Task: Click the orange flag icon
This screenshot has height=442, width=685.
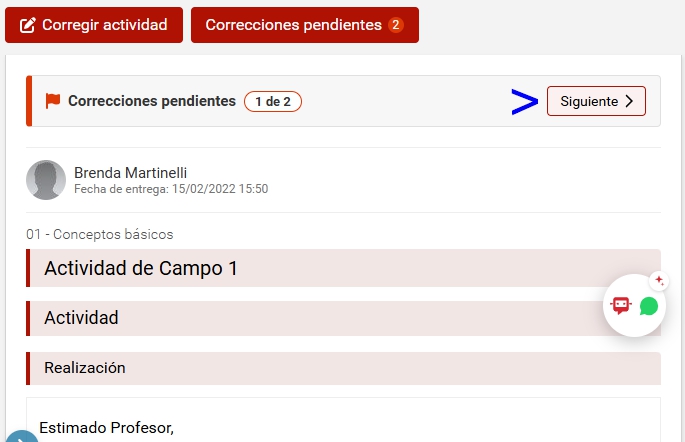Action: pyautogui.click(x=53, y=101)
